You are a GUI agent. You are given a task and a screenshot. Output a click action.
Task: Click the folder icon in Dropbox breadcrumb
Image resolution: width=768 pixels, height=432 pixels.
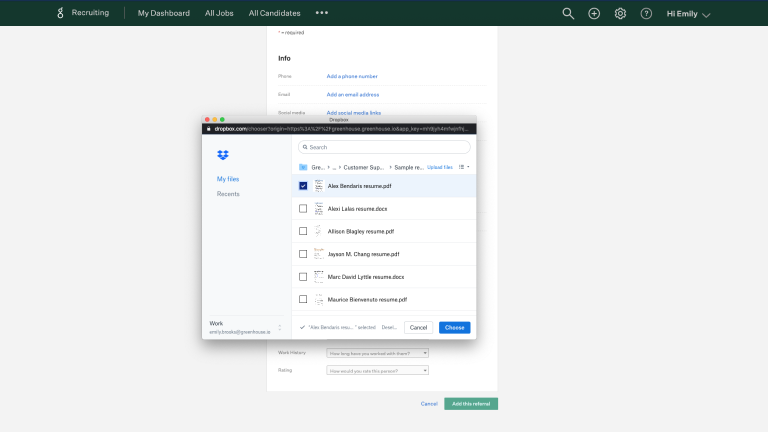(x=303, y=167)
